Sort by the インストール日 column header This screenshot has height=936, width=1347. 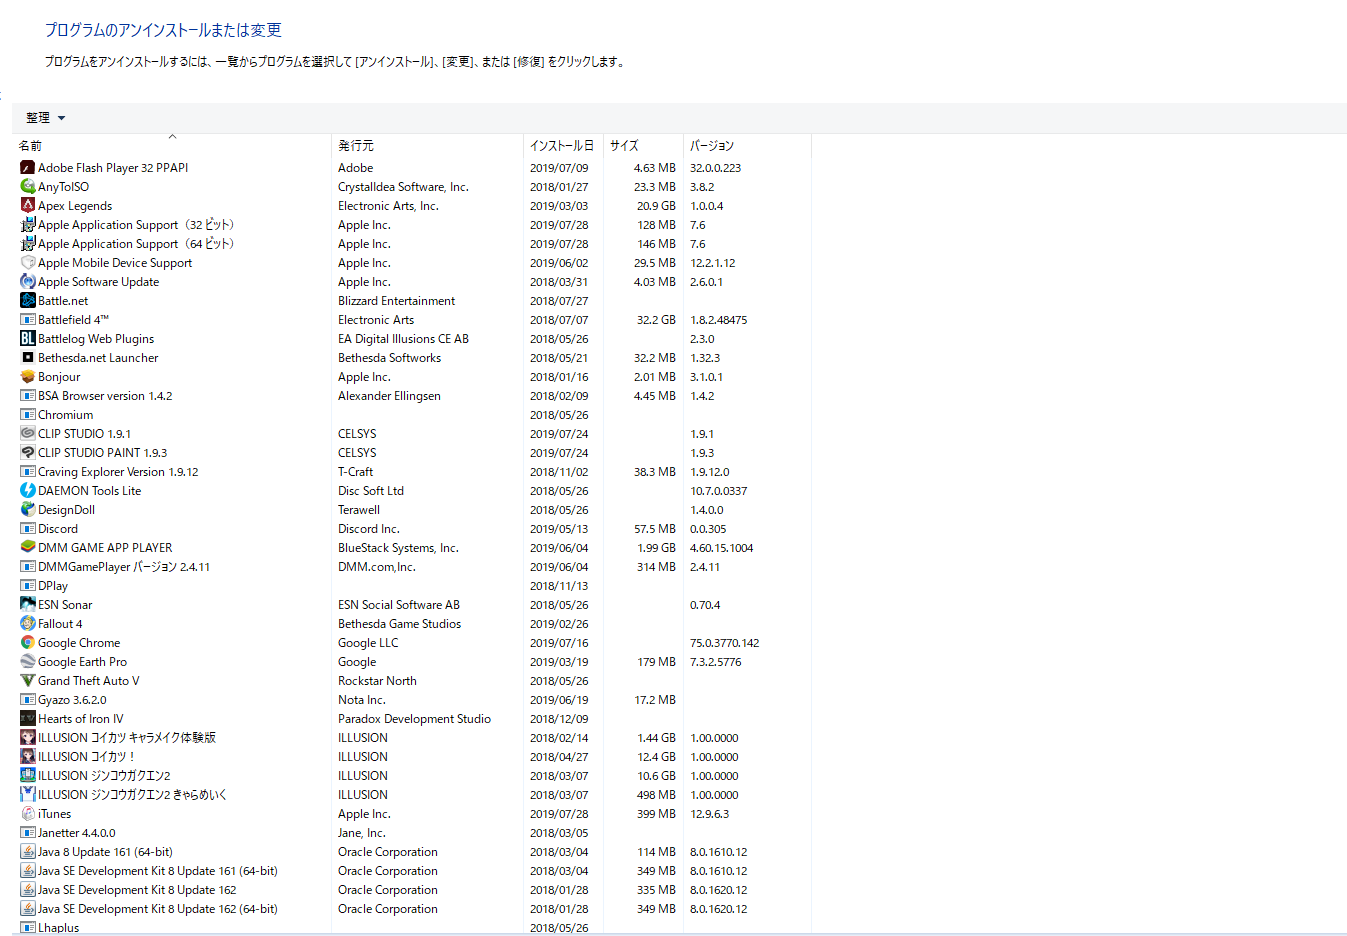pos(563,146)
